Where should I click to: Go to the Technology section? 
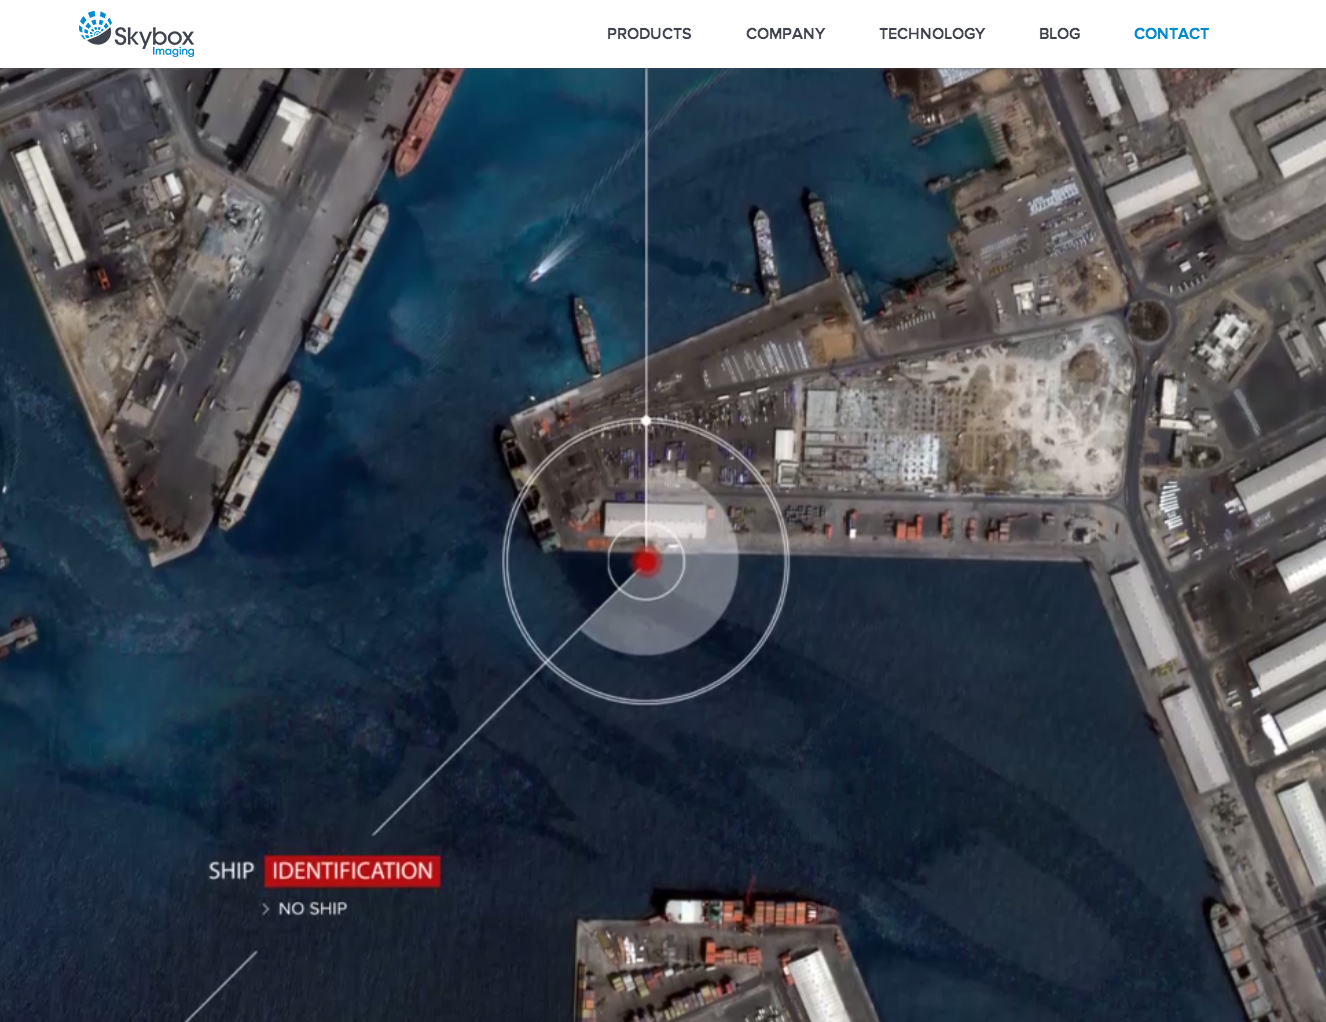(x=931, y=34)
